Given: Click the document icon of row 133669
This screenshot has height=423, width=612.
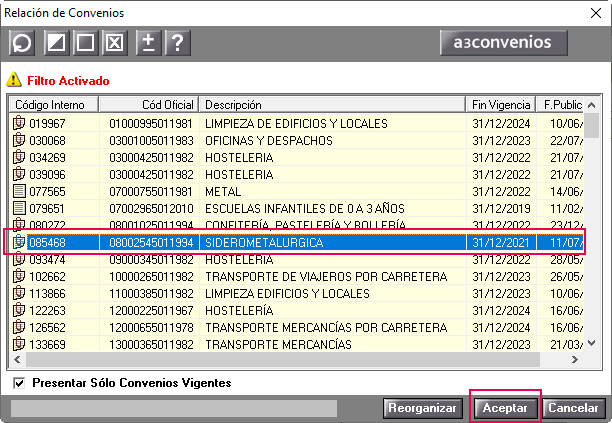Looking at the screenshot, I should click(x=19, y=344).
